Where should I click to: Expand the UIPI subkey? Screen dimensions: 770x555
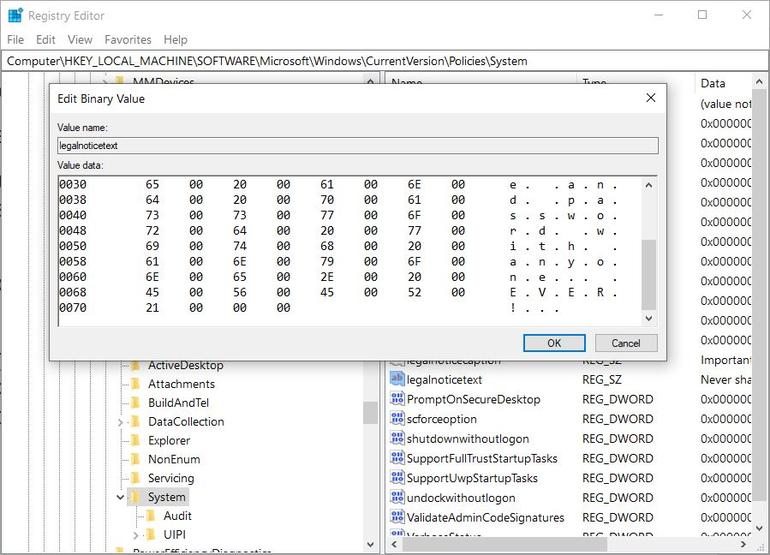click(x=136, y=535)
